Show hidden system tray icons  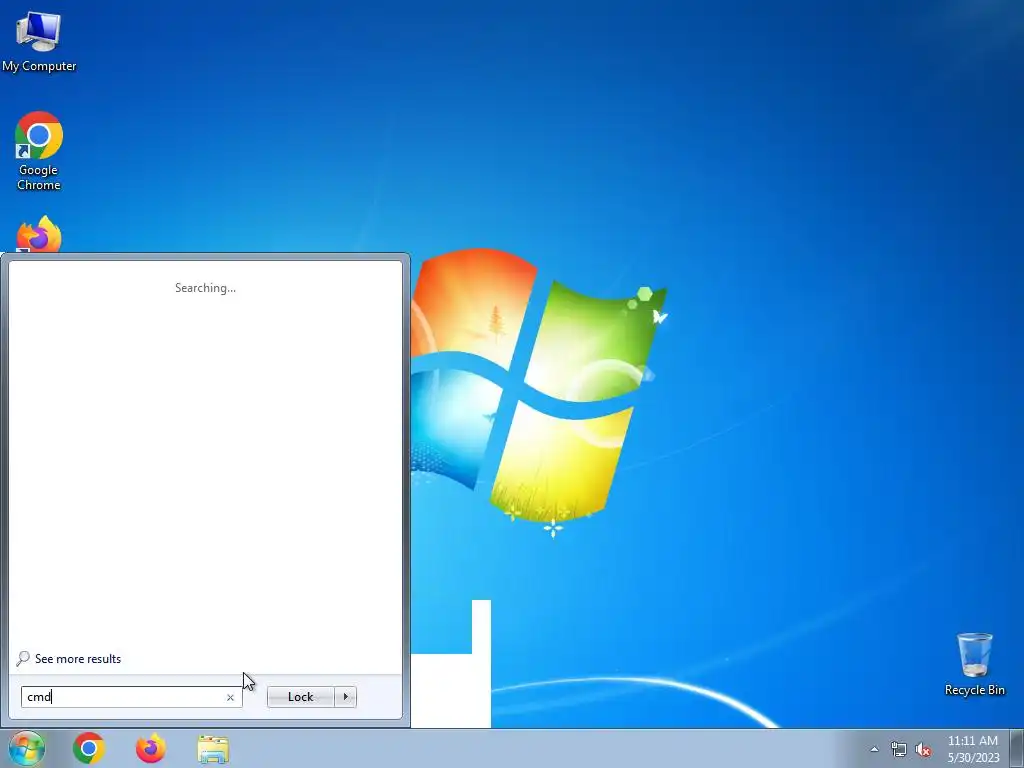874,749
